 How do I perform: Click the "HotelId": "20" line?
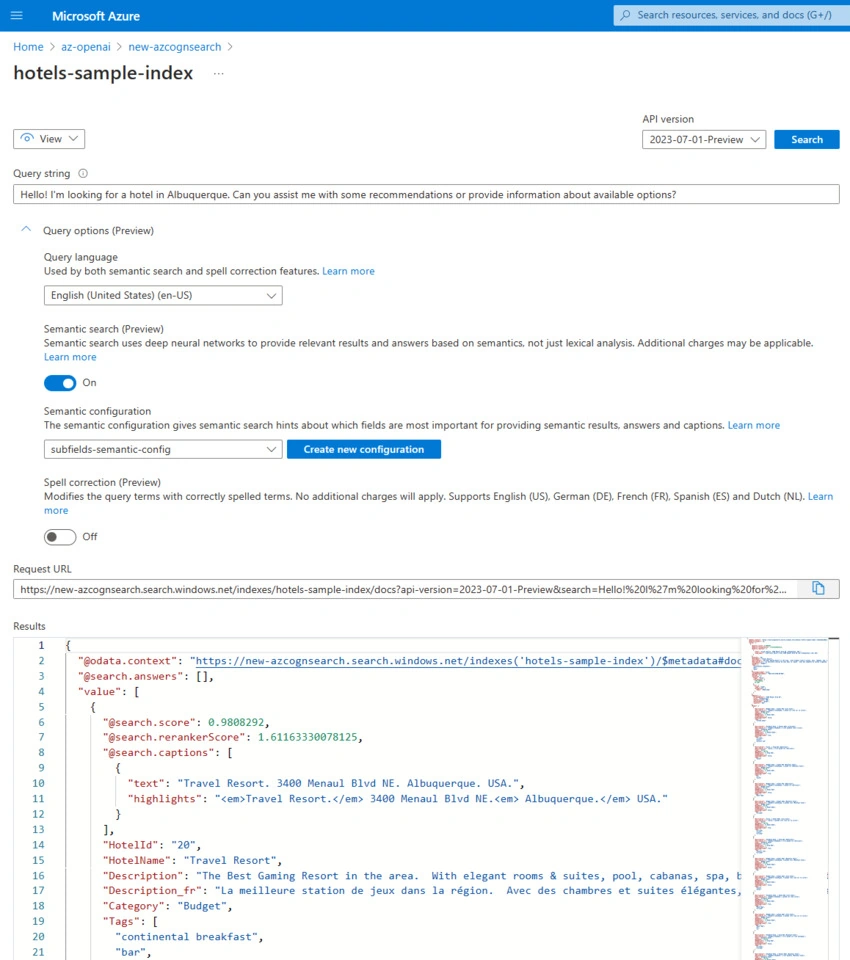pyautogui.click(x=152, y=845)
